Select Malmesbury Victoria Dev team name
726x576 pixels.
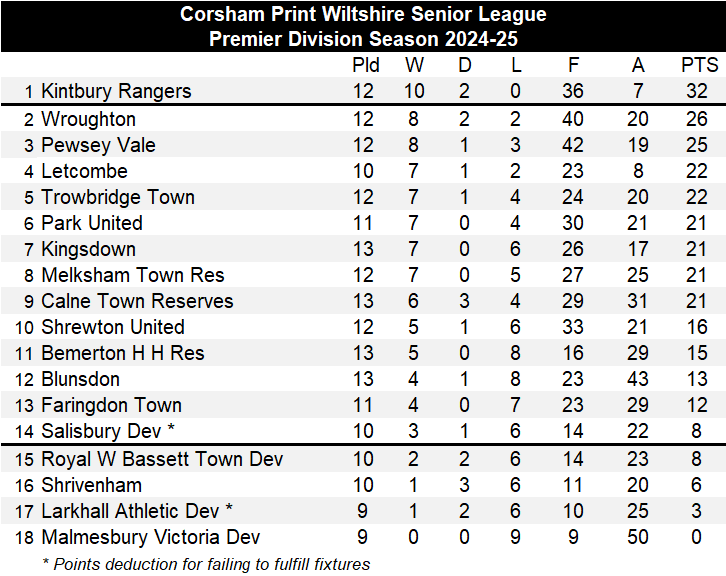coord(151,537)
